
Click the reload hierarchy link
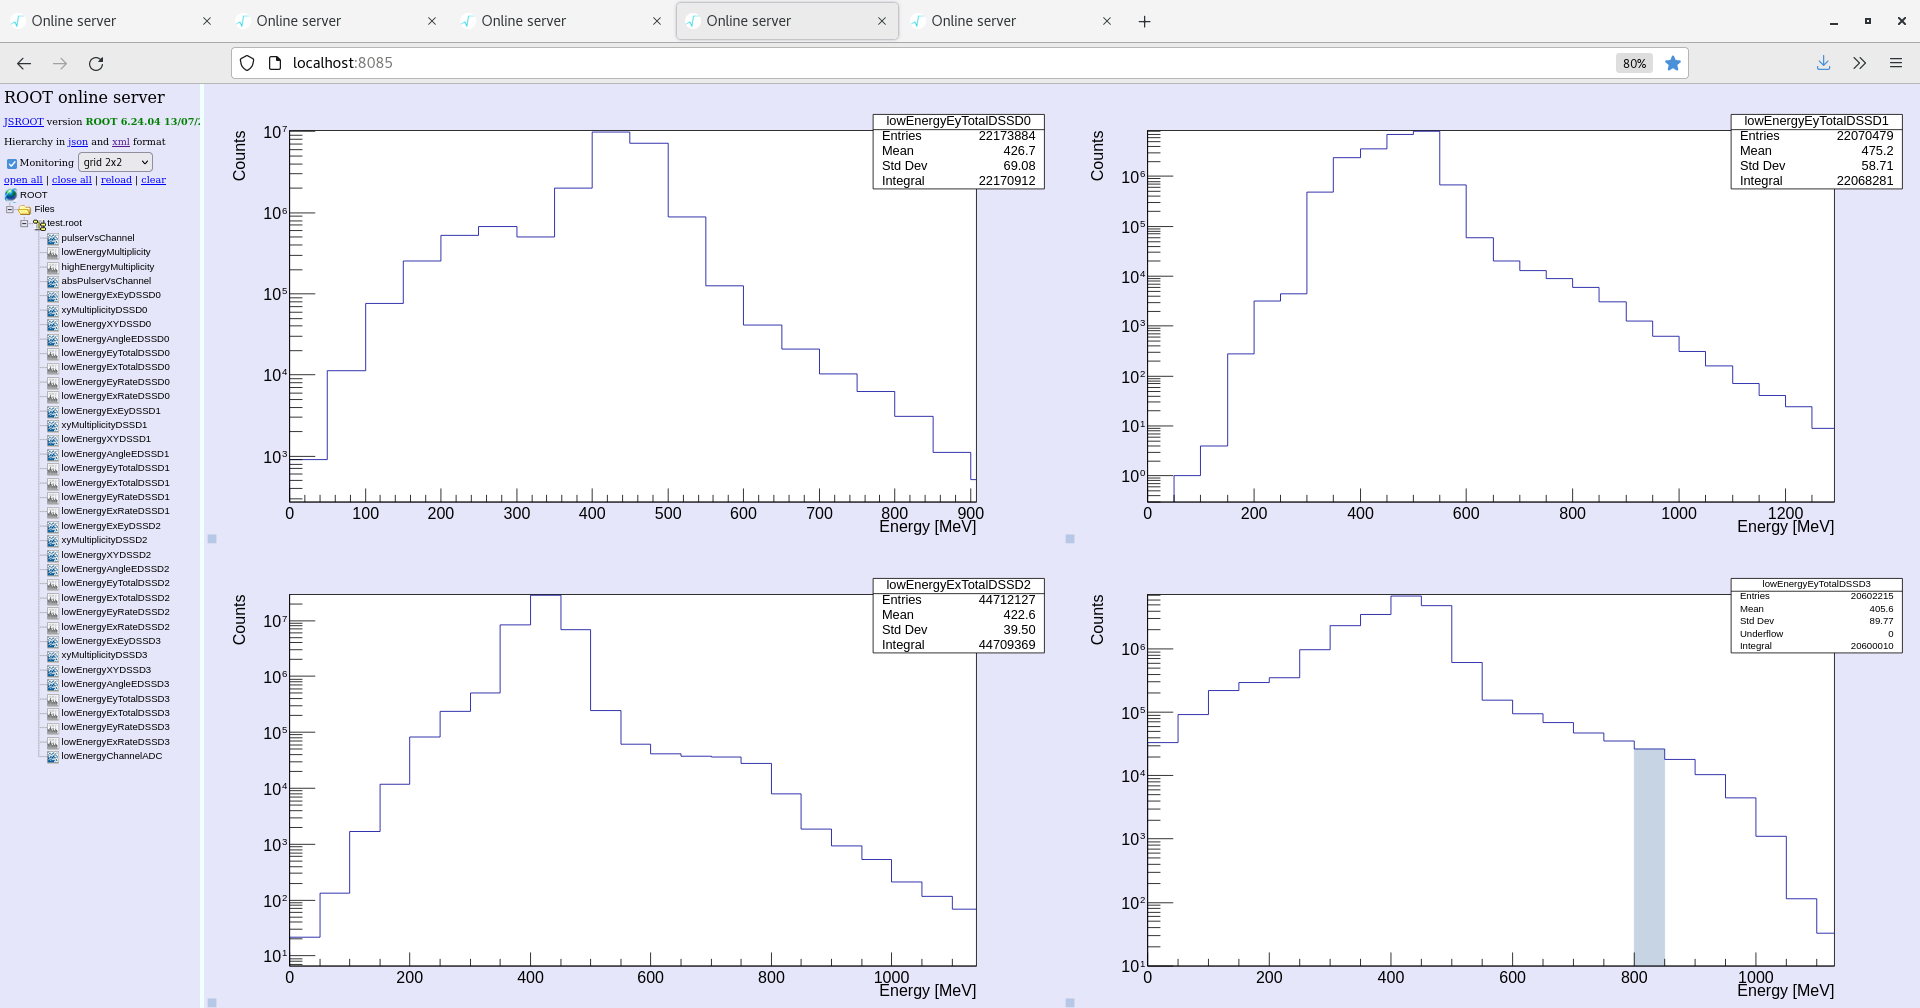(x=116, y=180)
